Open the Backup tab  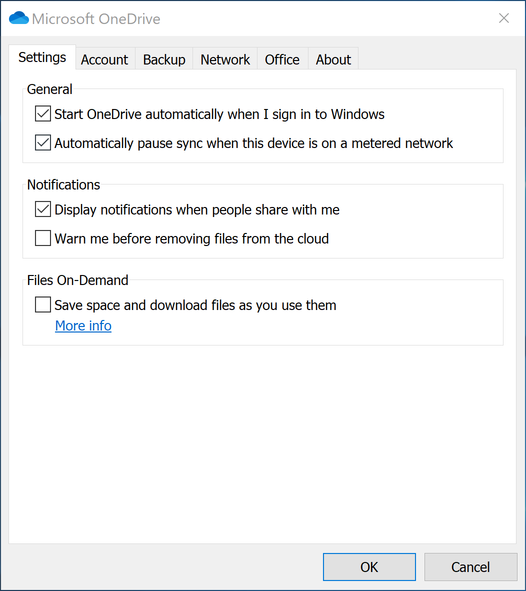point(164,60)
